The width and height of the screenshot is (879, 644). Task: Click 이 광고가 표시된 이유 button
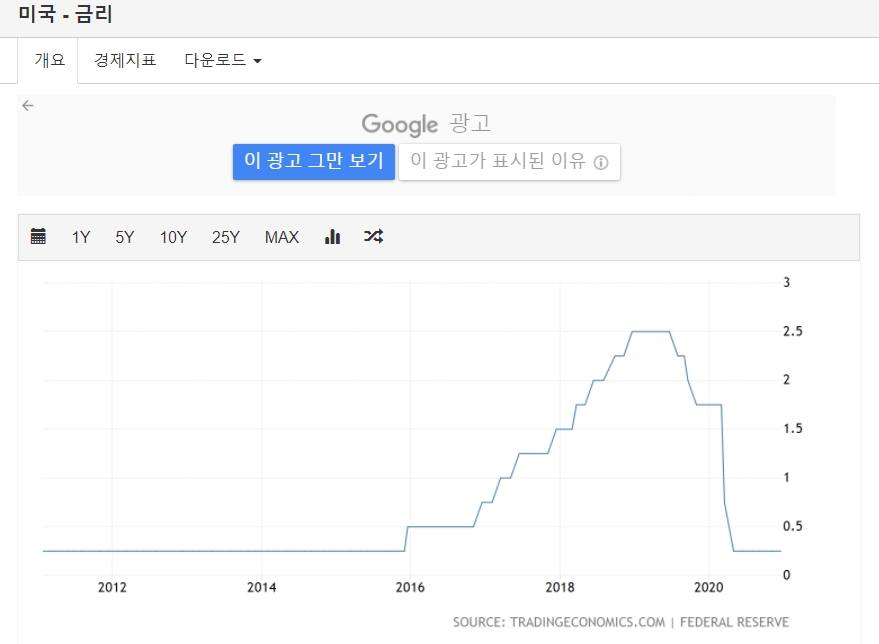(509, 161)
